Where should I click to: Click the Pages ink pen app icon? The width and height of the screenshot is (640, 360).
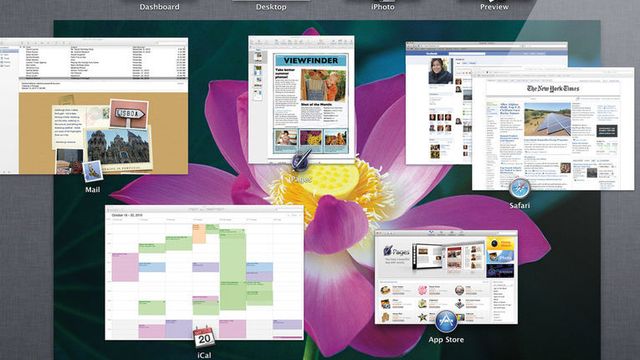pyautogui.click(x=302, y=160)
